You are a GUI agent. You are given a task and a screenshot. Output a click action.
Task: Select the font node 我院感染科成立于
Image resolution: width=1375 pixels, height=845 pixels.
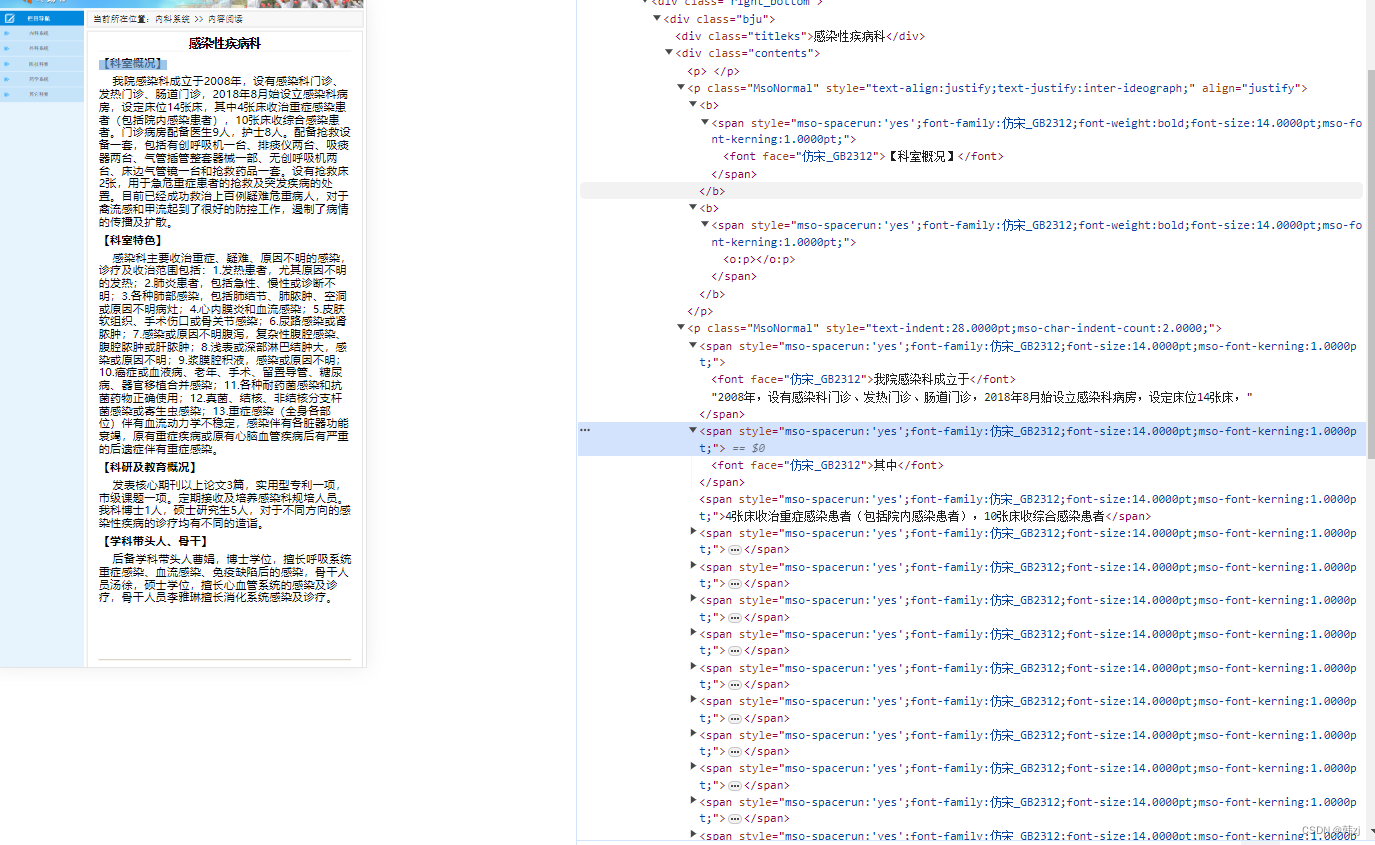click(x=863, y=379)
